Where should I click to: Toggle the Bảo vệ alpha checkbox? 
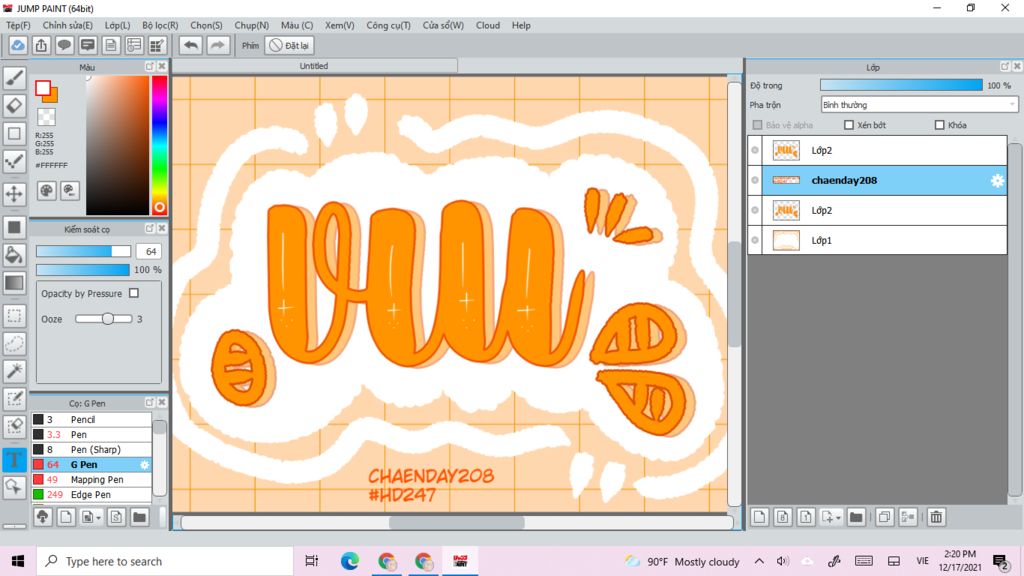pos(758,125)
